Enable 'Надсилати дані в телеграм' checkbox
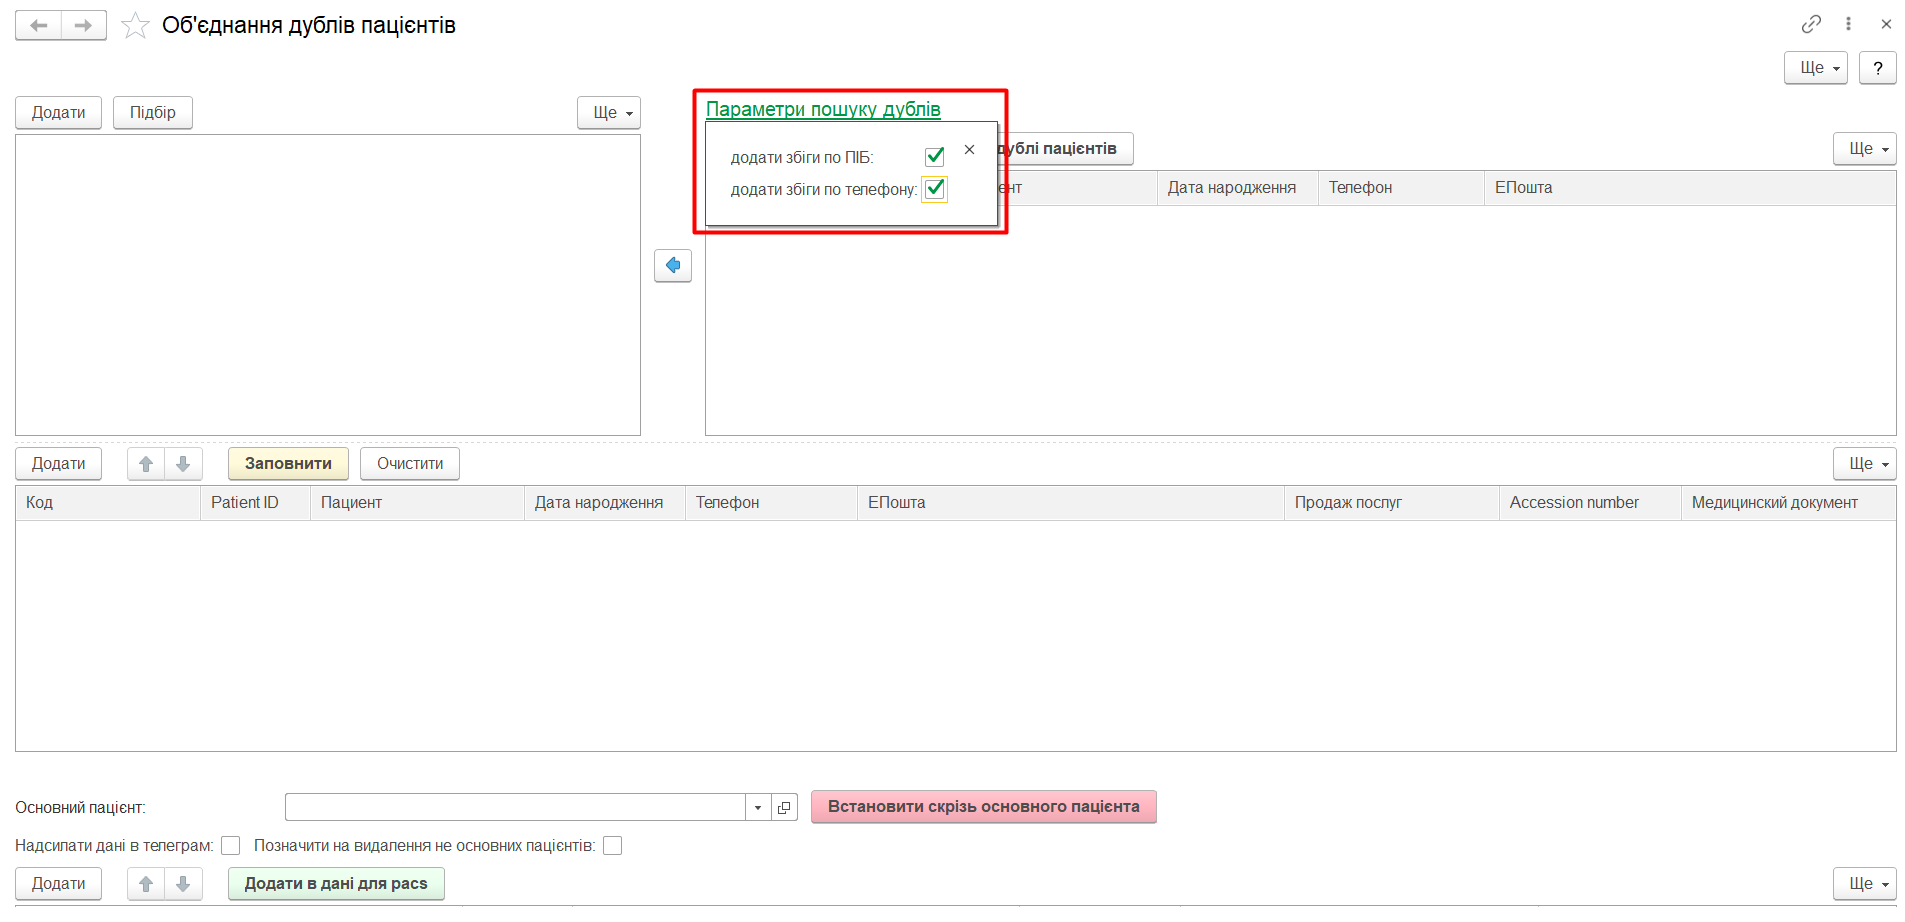 (x=231, y=846)
